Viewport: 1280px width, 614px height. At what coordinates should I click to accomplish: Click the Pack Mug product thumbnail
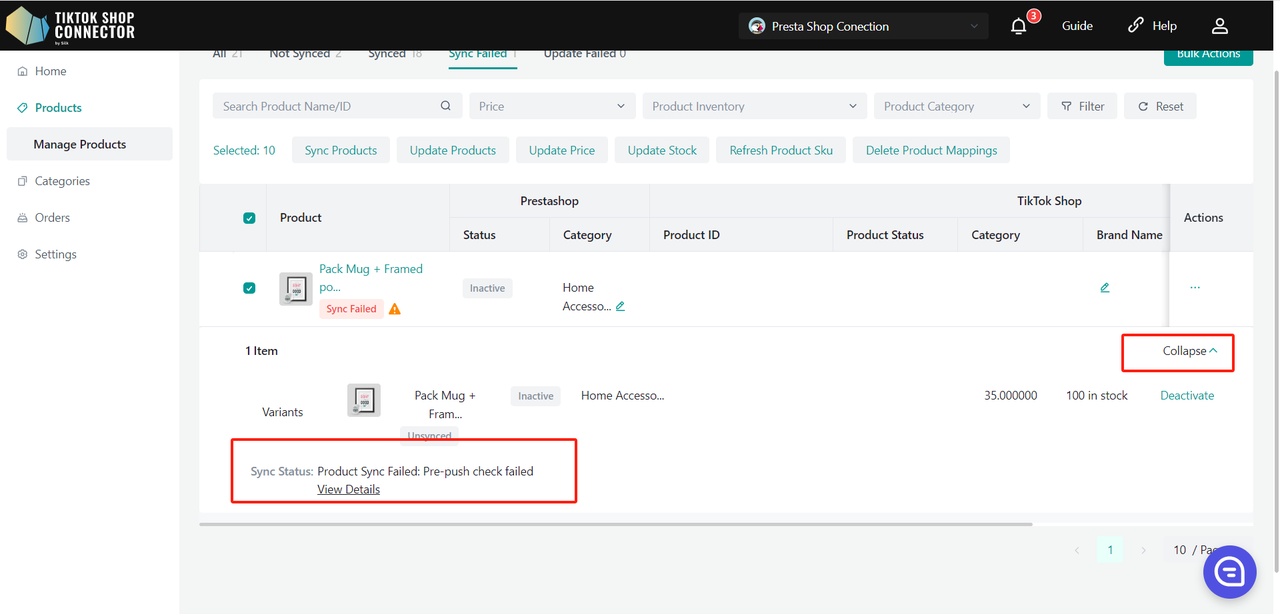coord(296,289)
